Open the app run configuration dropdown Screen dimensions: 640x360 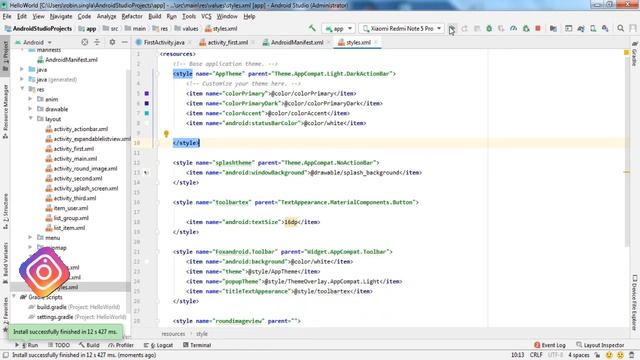pos(338,29)
